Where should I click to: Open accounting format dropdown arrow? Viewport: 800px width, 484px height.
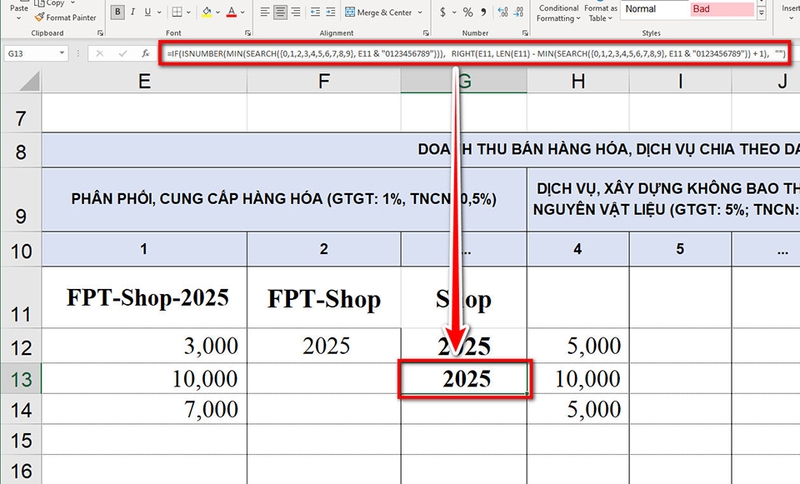454,12
